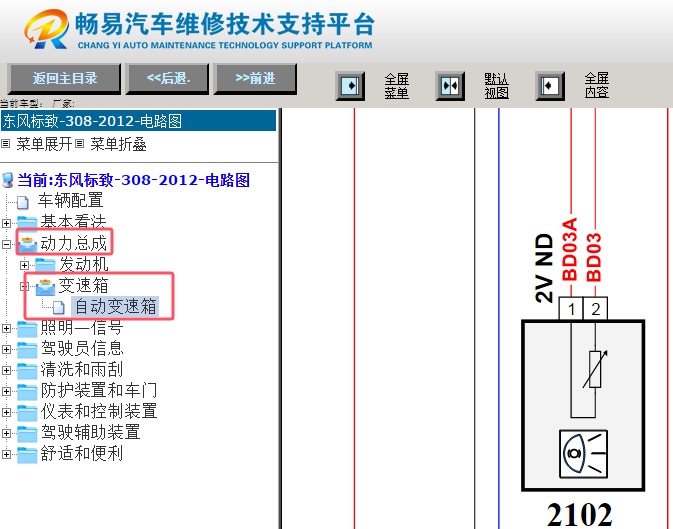Open the 车辆配置 item
Viewport: 673px width, 529px height.
70,201
